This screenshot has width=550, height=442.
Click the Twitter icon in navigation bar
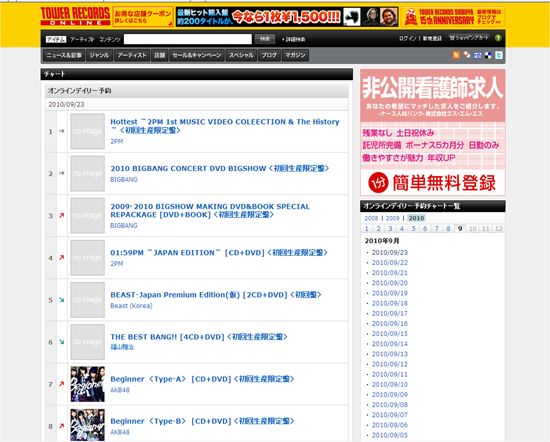pos(499,55)
